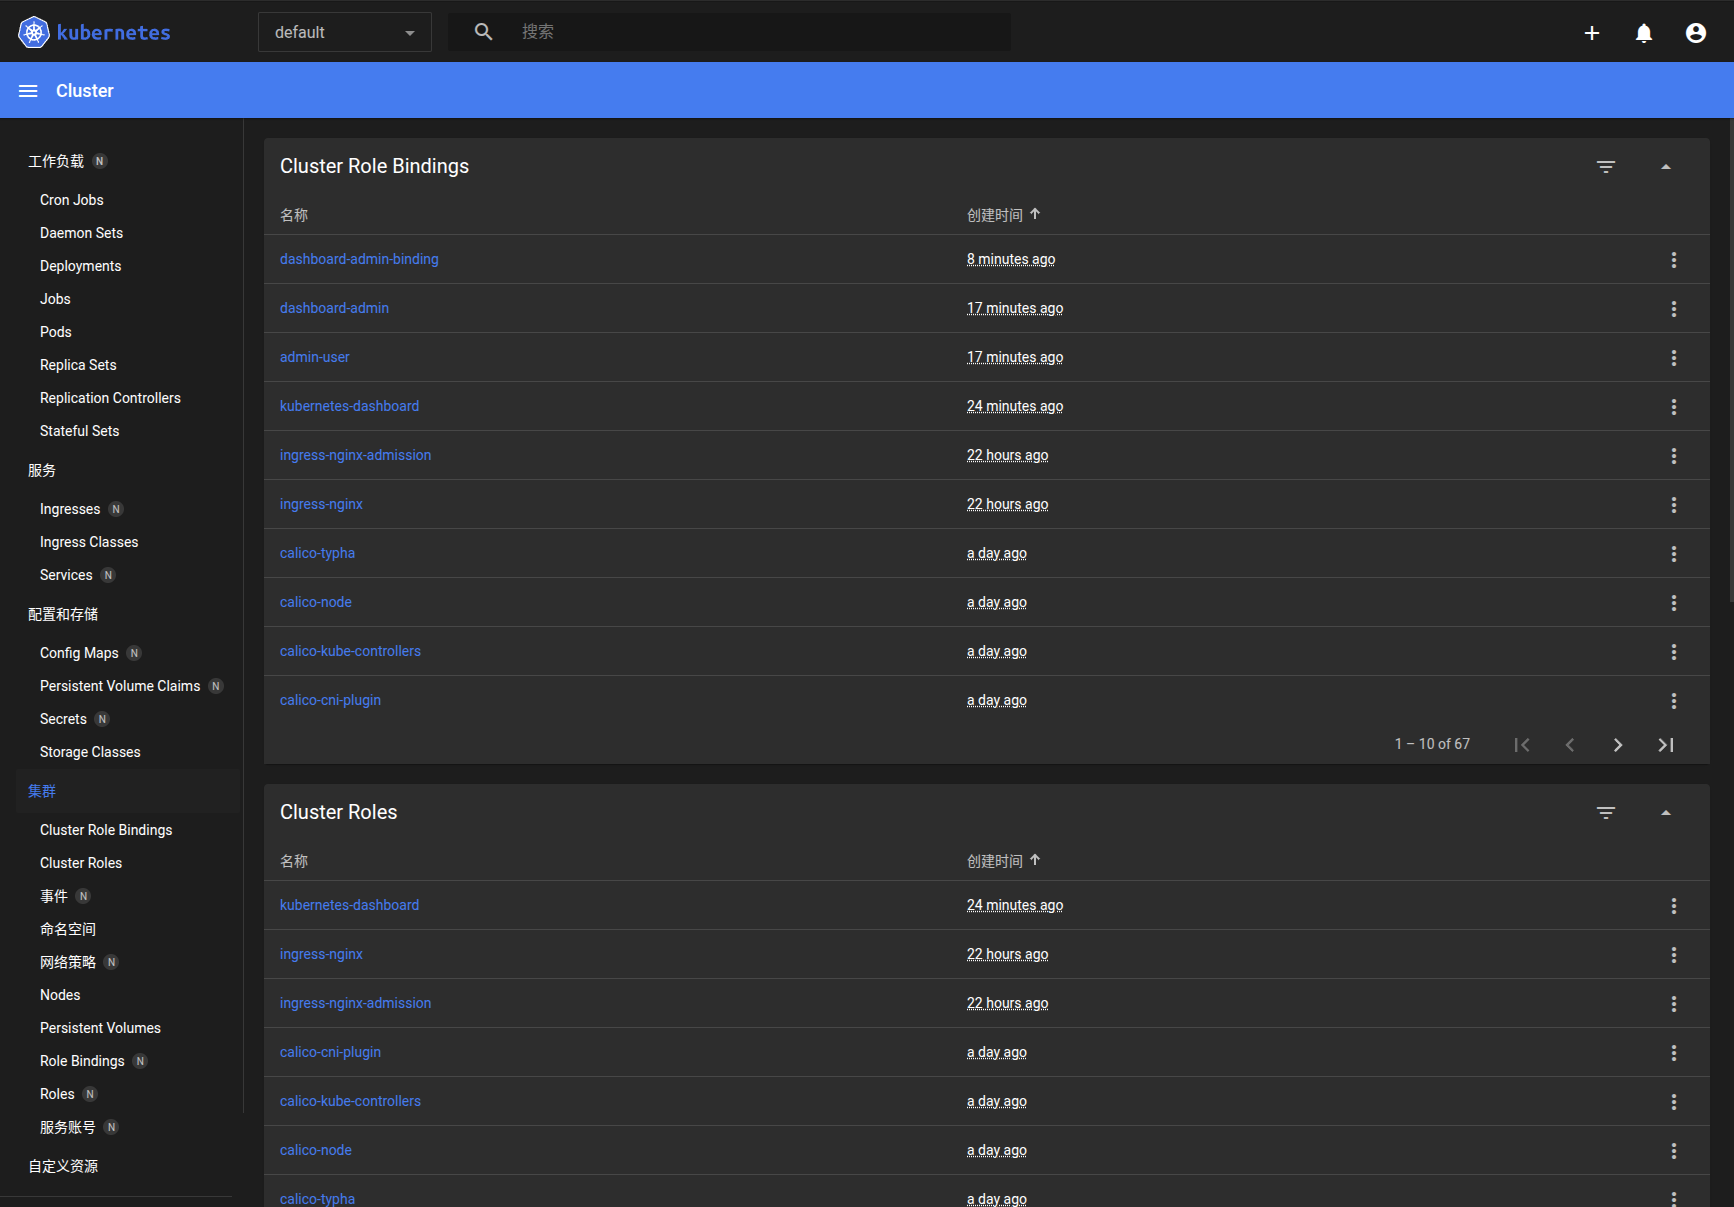Image resolution: width=1734 pixels, height=1207 pixels.
Task: Open Config Maps in sidebar
Action: coord(79,653)
